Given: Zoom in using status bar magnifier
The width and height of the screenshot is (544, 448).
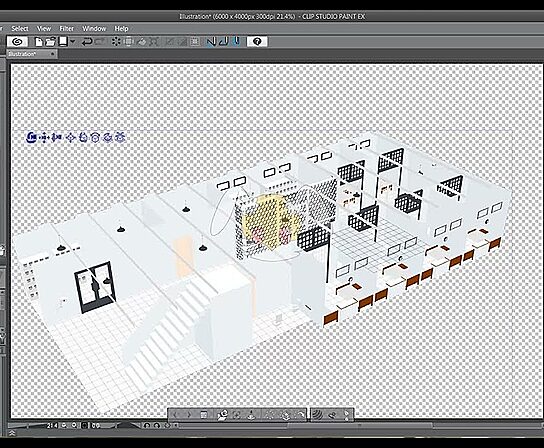Looking at the screenshot, I should click(74, 425).
